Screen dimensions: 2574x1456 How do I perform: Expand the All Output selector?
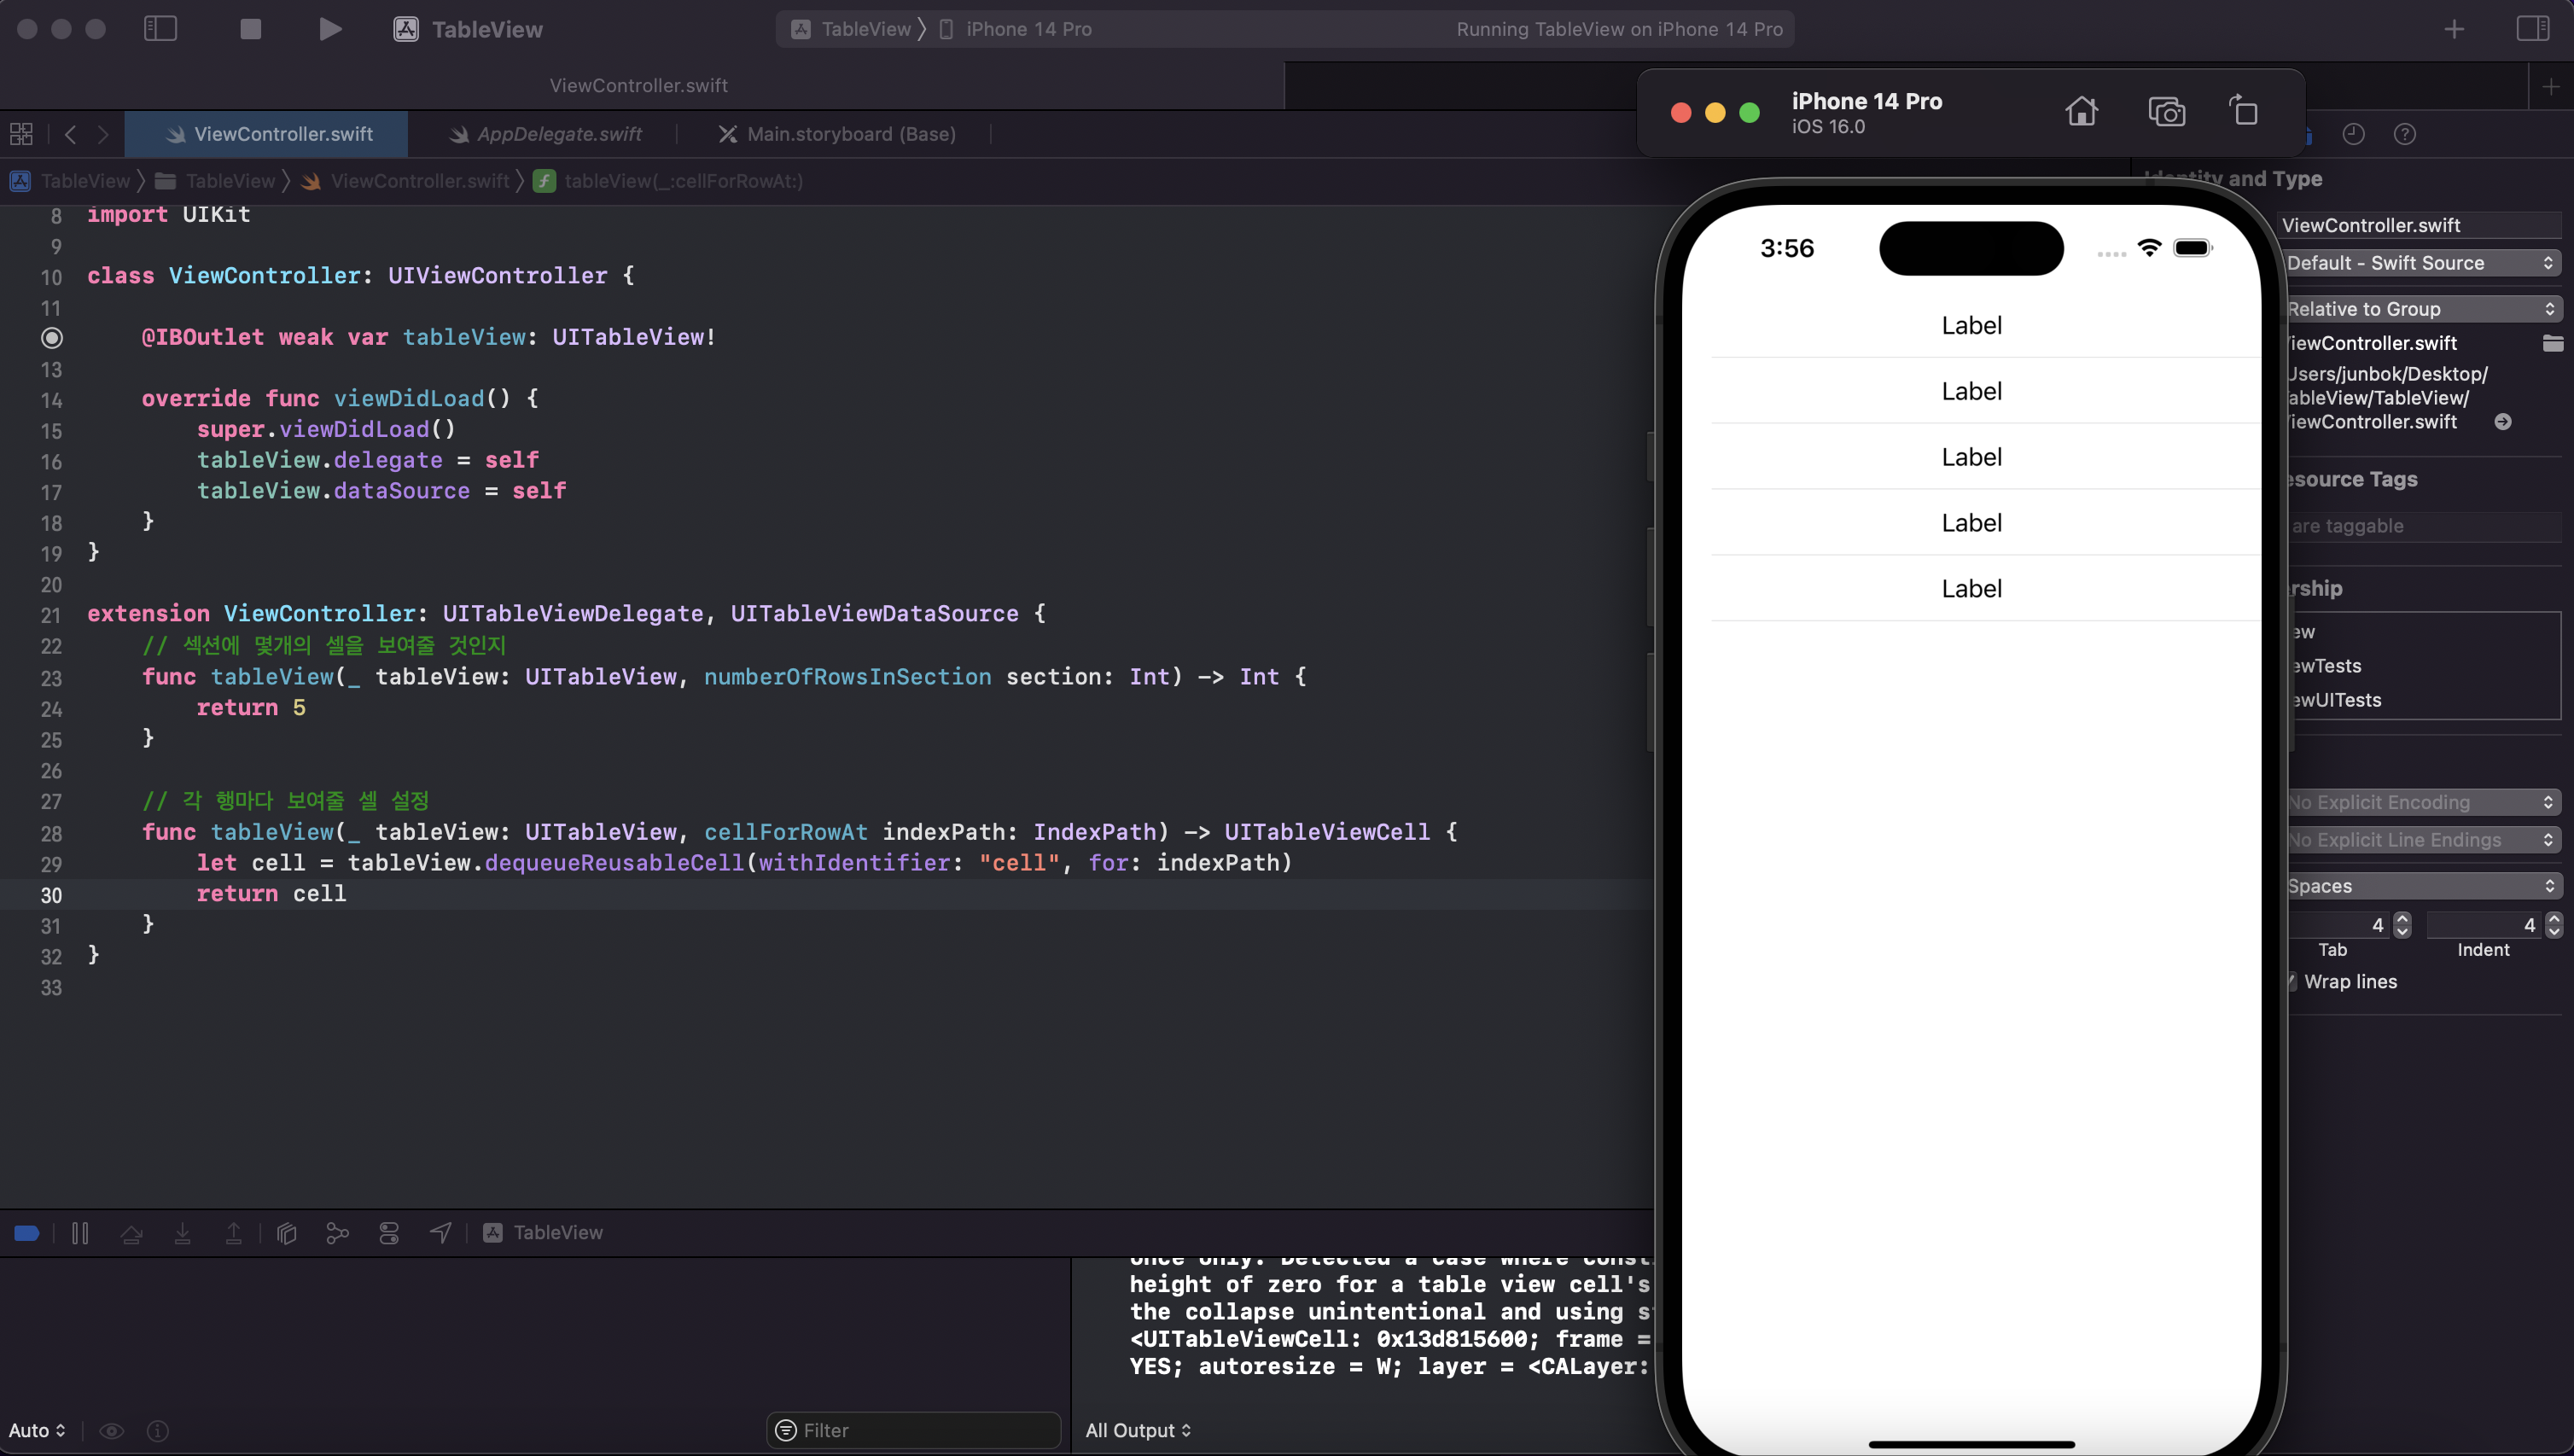tap(1138, 1430)
